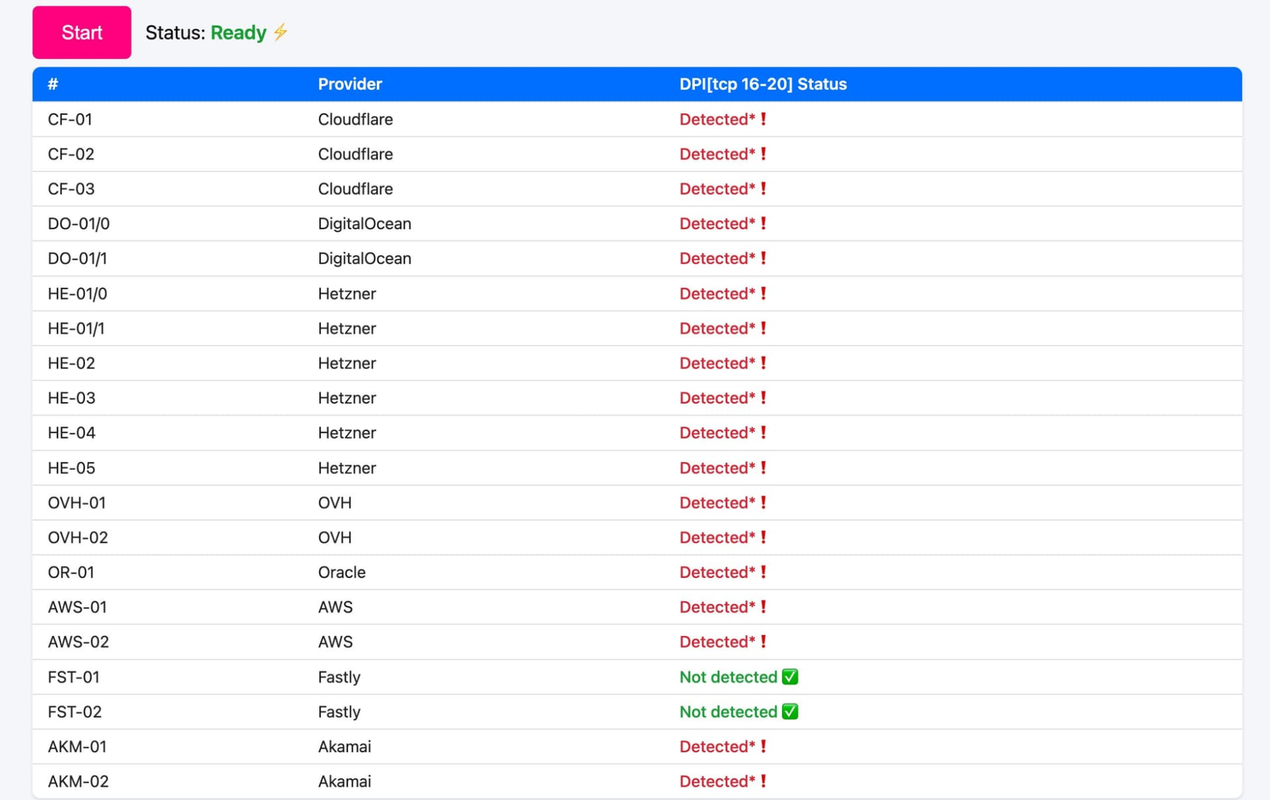Click the OVH provider in OVH-01 row
The width and height of the screenshot is (1270, 800).
335,503
